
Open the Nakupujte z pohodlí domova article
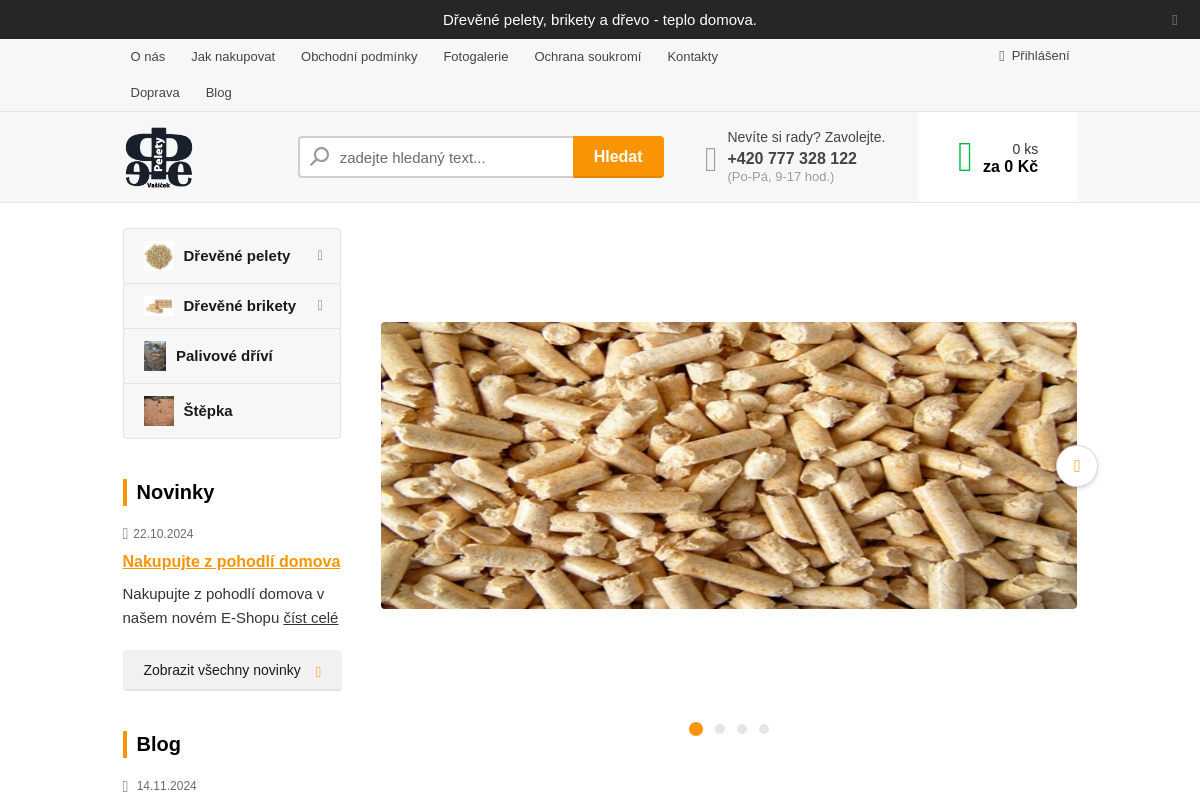[231, 562]
